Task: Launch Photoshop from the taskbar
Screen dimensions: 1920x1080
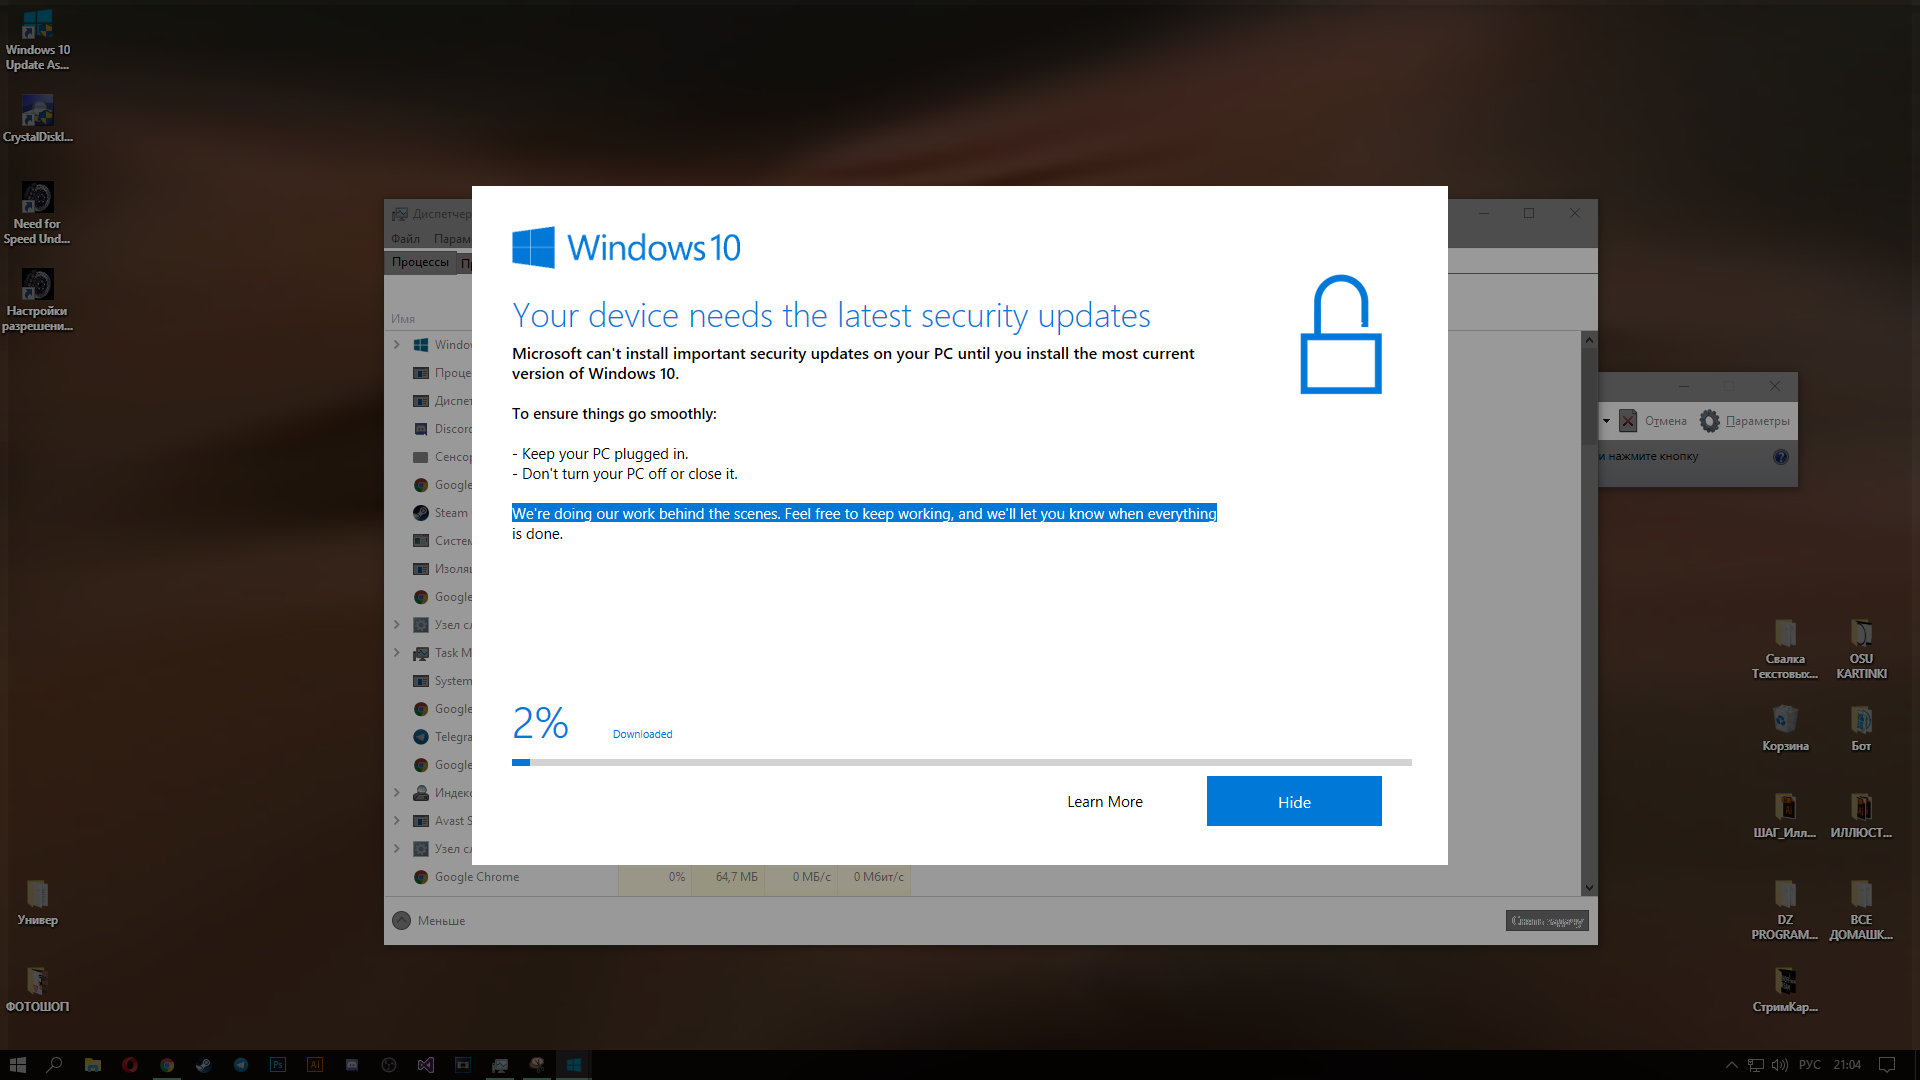Action: (278, 1065)
